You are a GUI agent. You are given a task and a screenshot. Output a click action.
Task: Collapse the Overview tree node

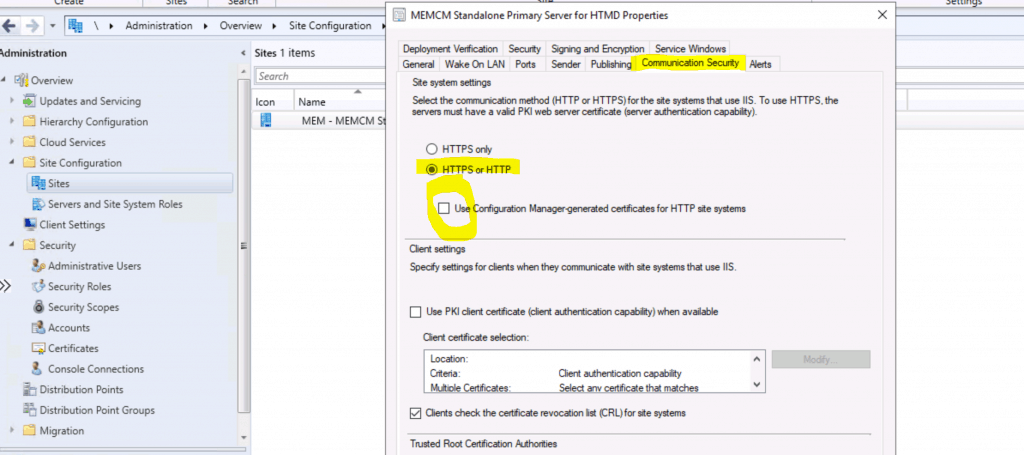click(5, 80)
